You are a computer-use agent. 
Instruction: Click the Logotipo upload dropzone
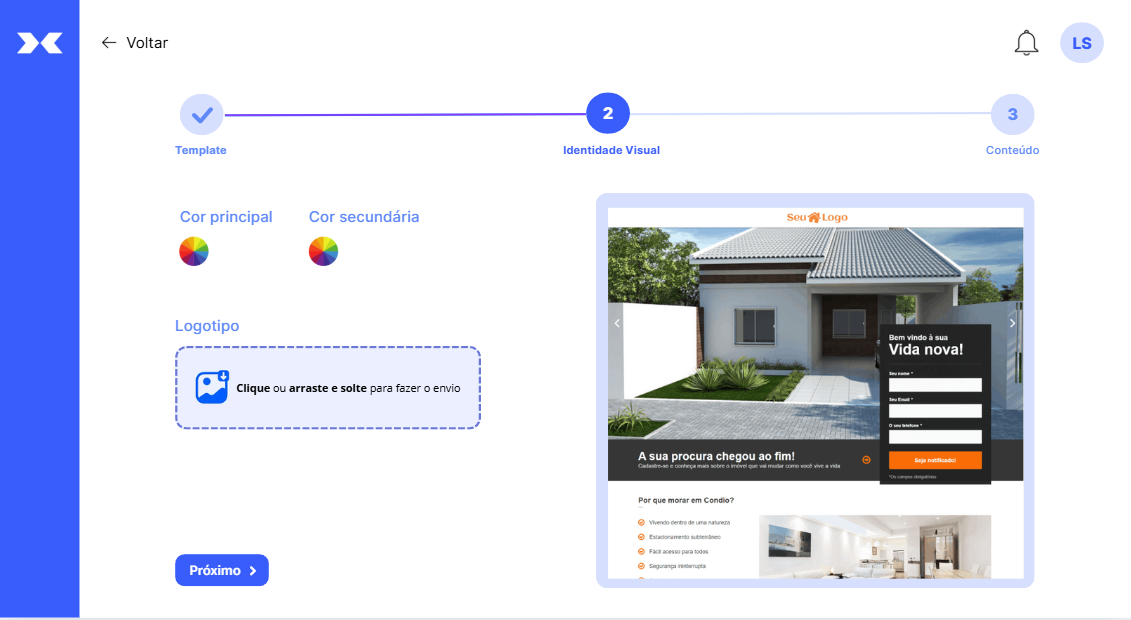pyautogui.click(x=328, y=387)
